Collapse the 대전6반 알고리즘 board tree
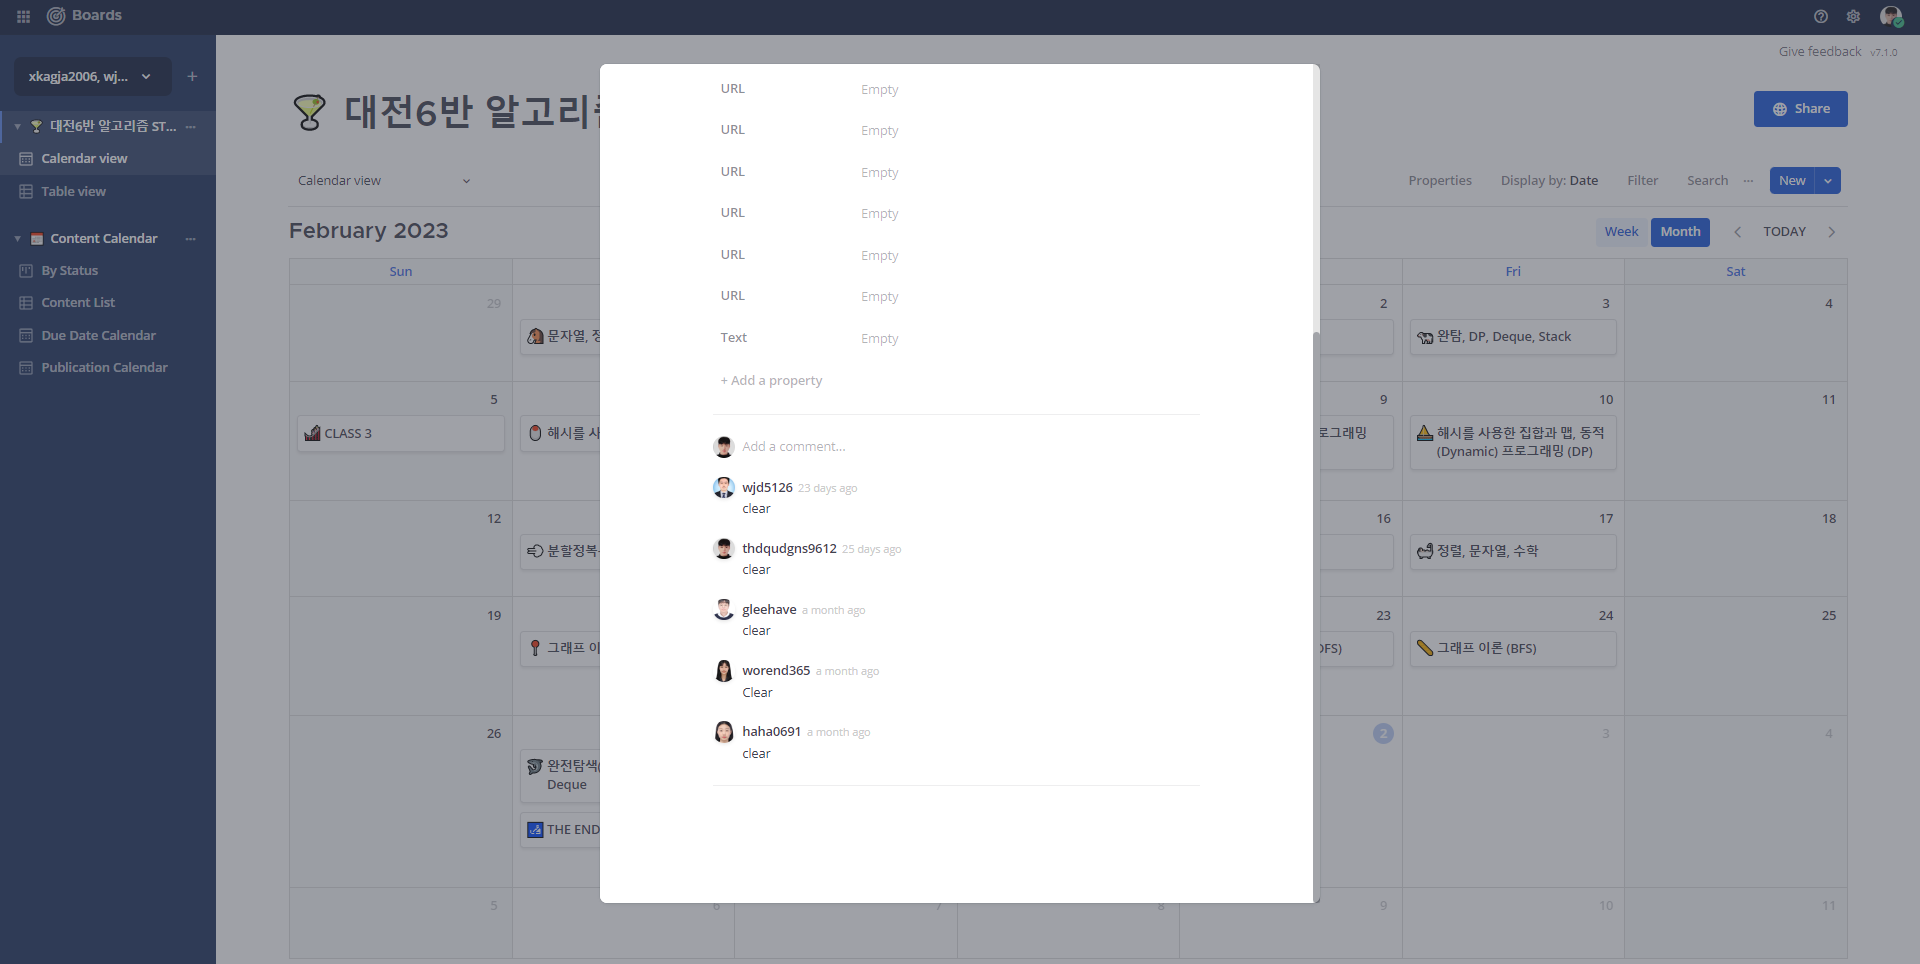 pyautogui.click(x=17, y=126)
